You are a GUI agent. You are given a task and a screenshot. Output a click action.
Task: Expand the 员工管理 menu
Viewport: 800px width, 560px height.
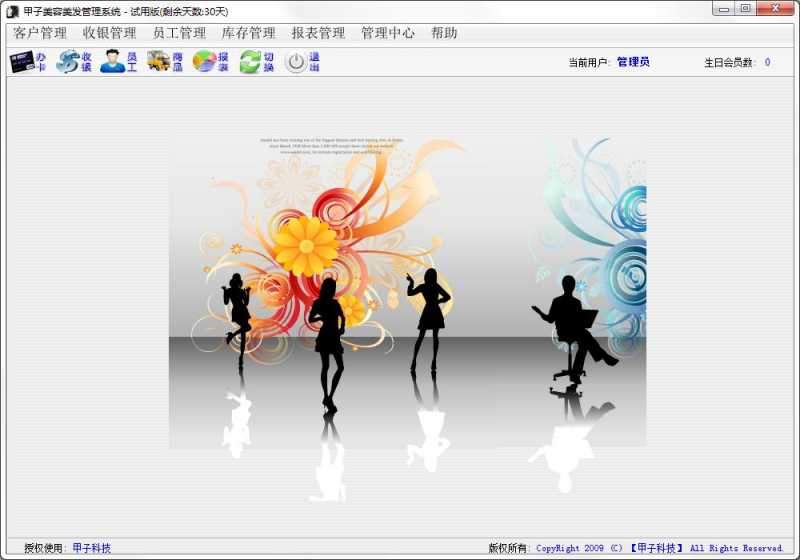click(179, 33)
